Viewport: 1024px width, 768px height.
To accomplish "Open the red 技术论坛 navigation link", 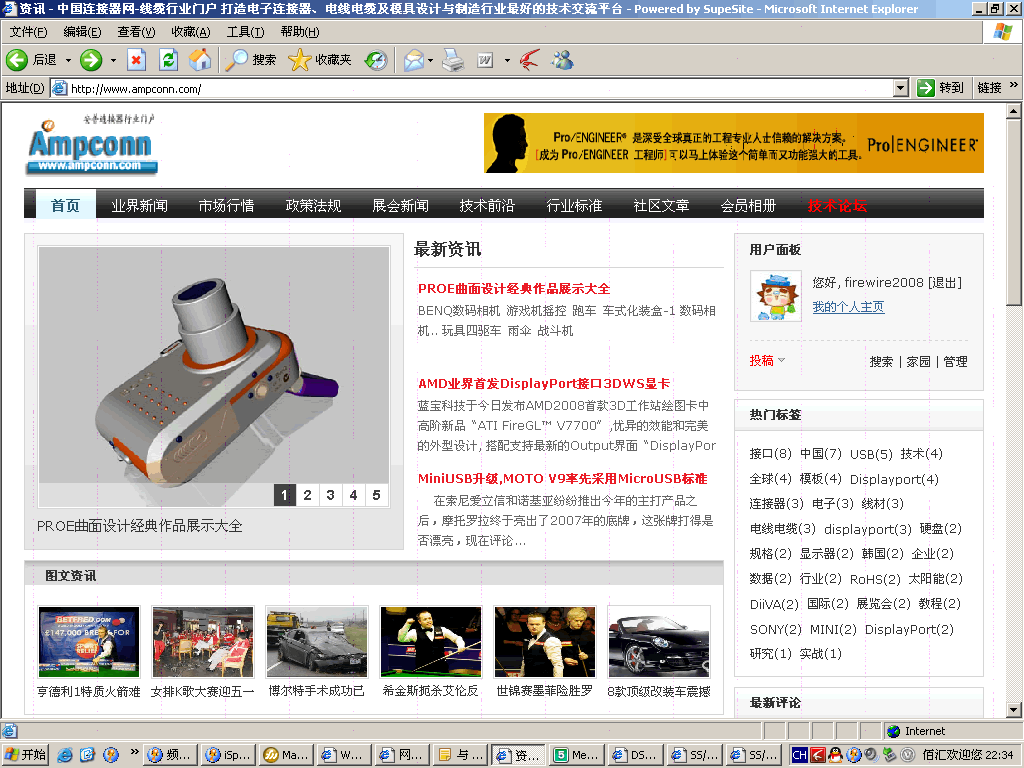I will (837, 205).
